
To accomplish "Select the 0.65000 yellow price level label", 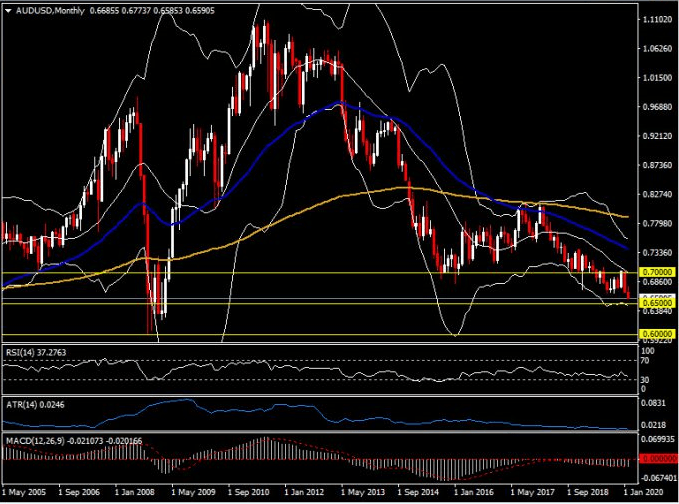I will [x=657, y=303].
